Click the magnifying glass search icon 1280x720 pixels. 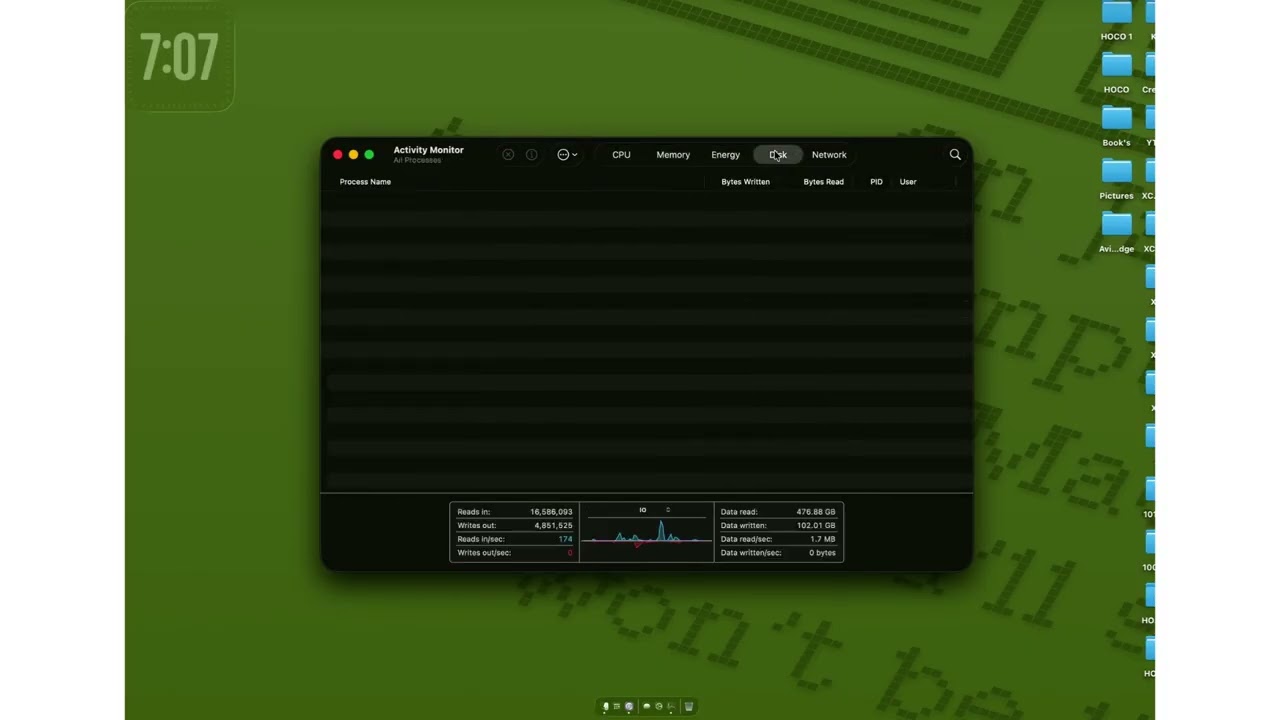point(955,155)
